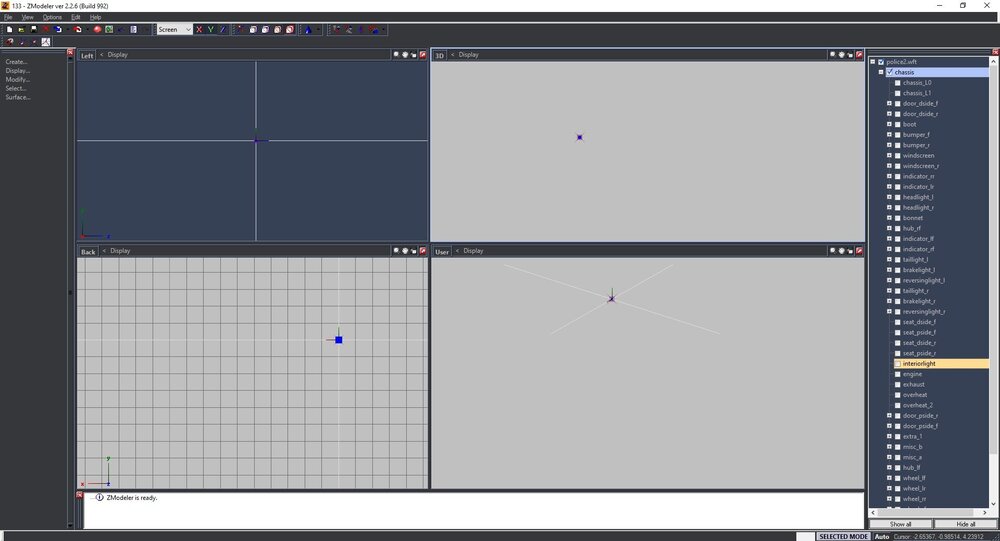Select the first cube selection-level icon
This screenshot has width=1000, height=541.
point(253,29)
